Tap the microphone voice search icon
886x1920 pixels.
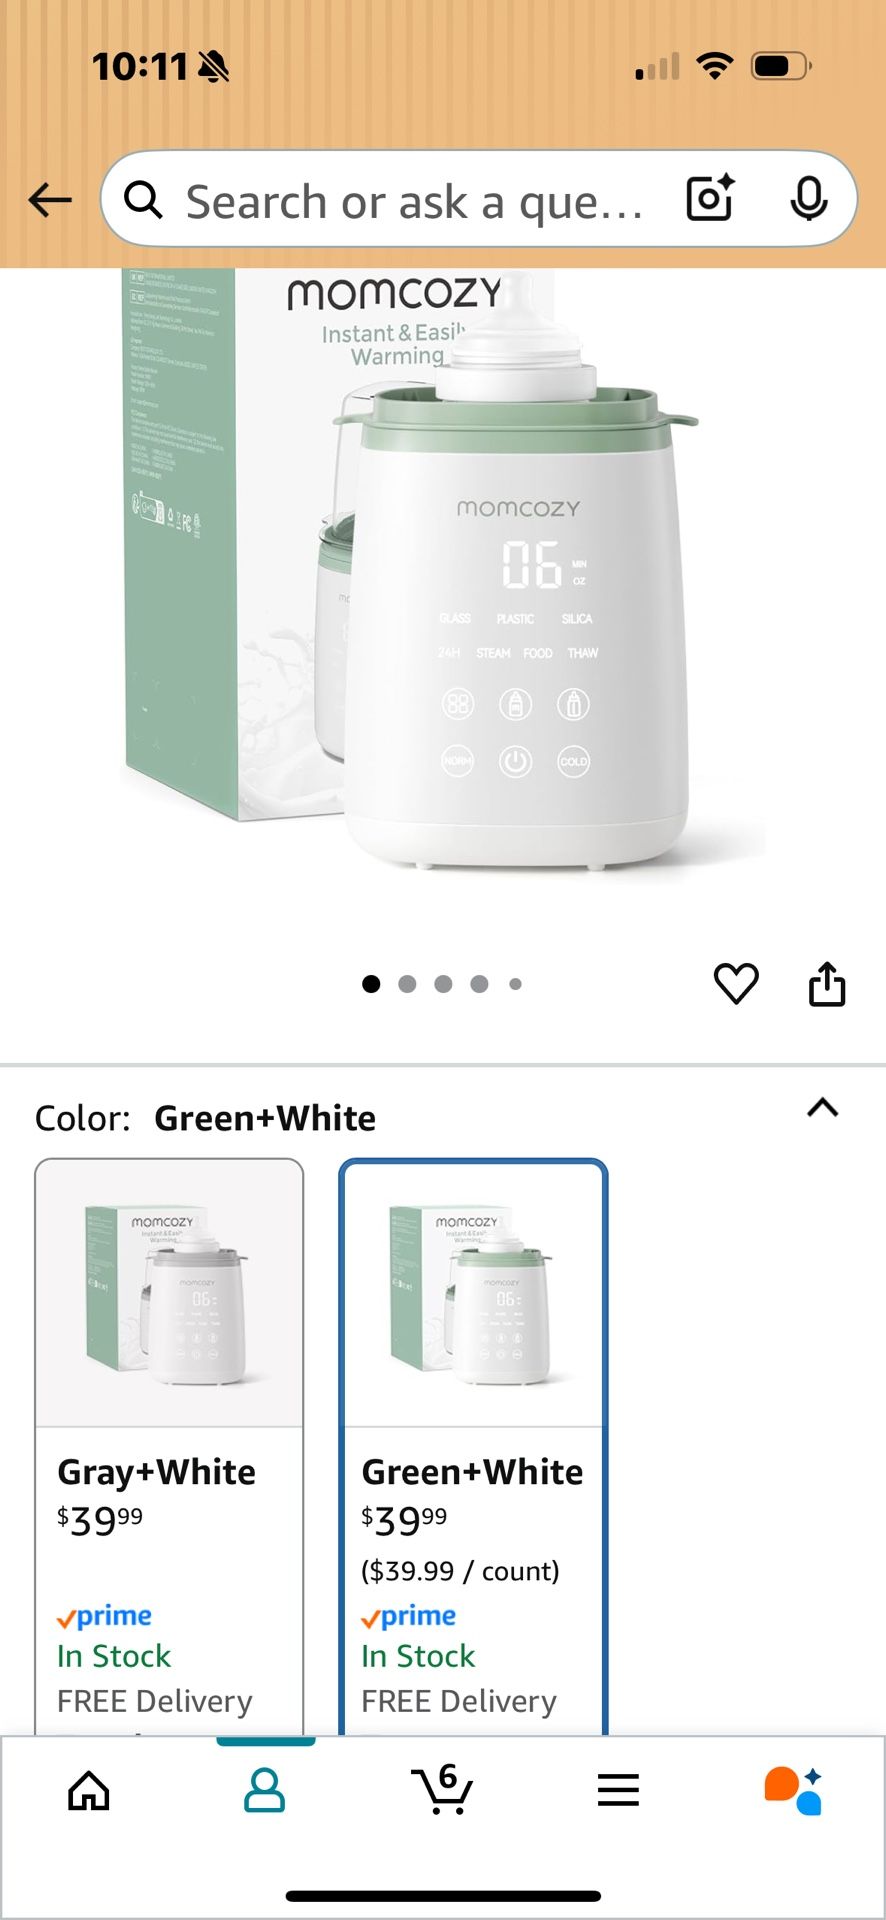(808, 198)
